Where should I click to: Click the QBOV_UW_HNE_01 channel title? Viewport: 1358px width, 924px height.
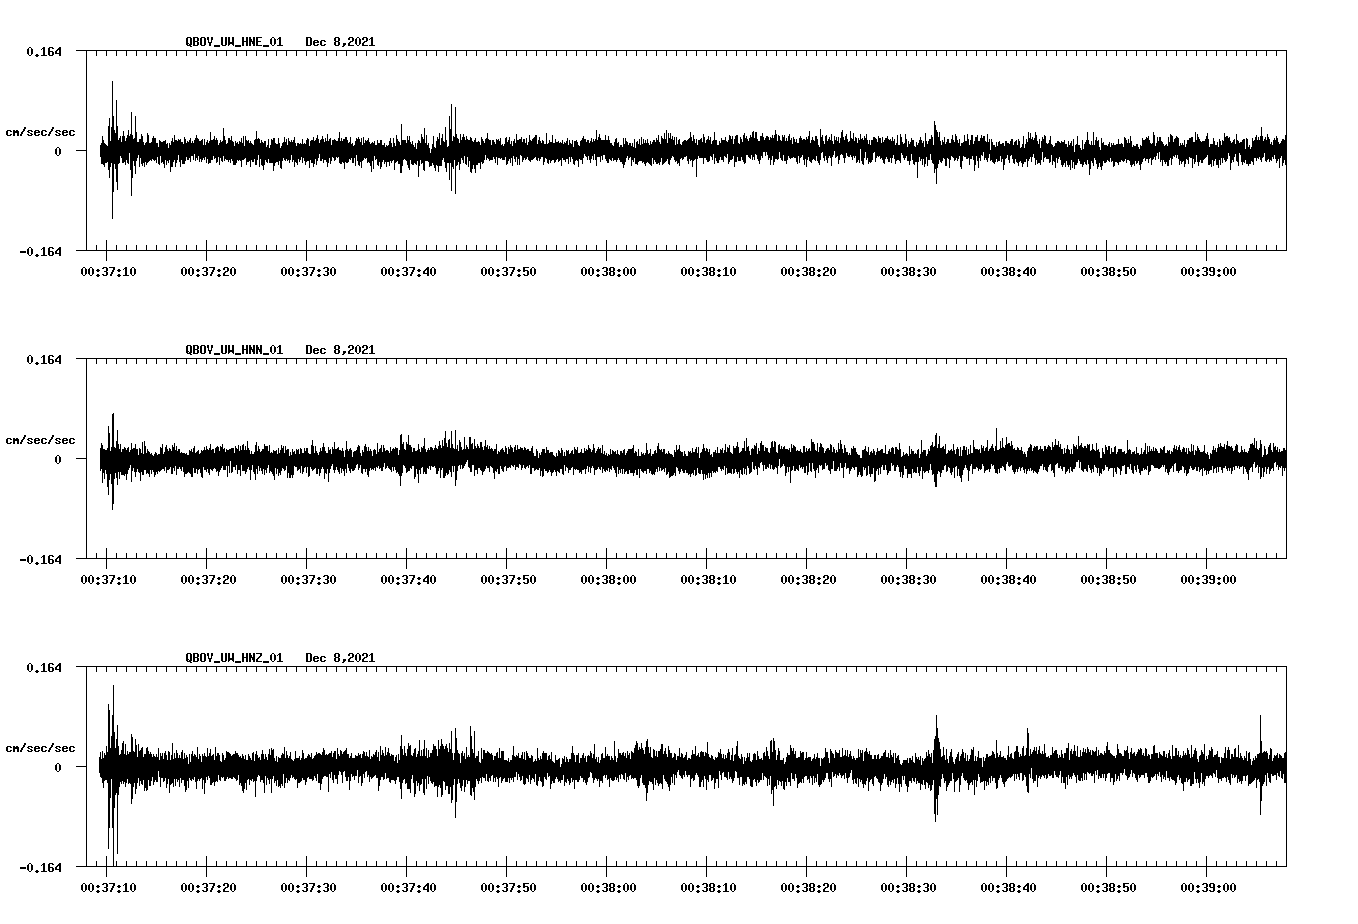pos(234,42)
